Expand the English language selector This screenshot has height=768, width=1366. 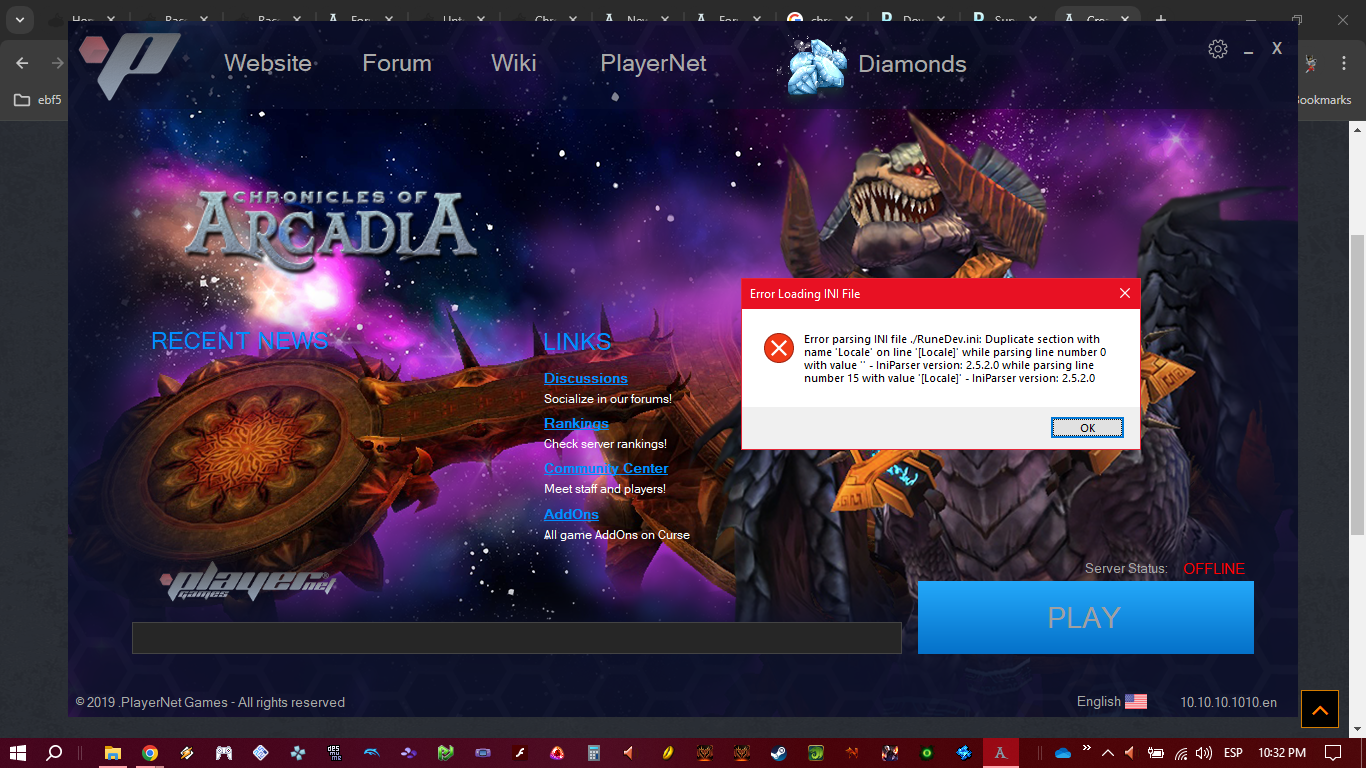click(1098, 702)
